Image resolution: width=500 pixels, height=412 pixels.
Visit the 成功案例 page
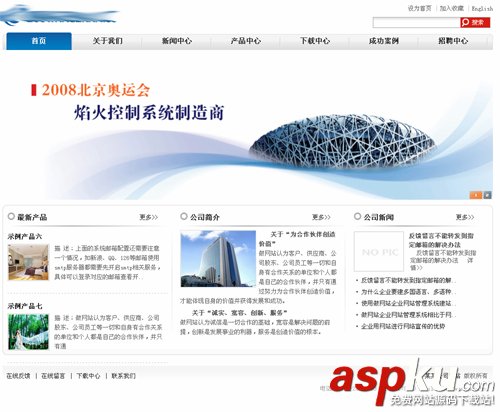click(384, 41)
